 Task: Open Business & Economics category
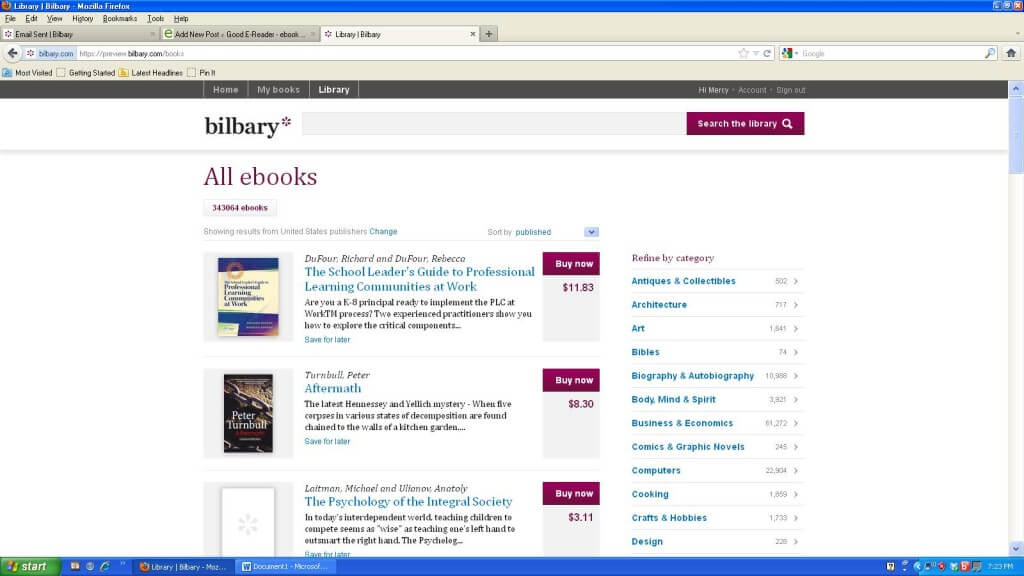682,423
